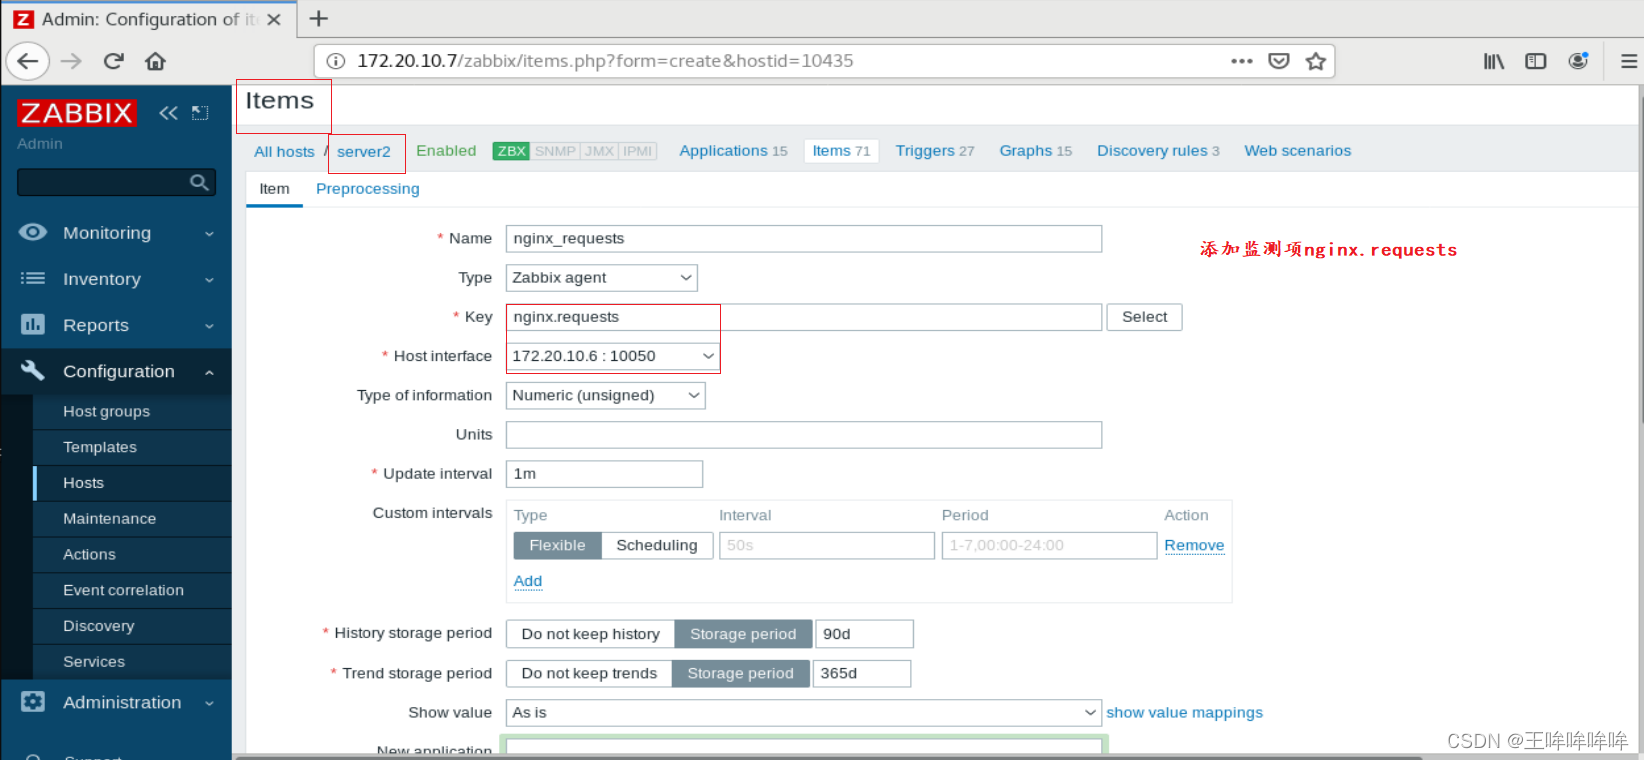The image size is (1644, 760).
Task: Open All hosts breadcrumb link
Action: tap(284, 152)
